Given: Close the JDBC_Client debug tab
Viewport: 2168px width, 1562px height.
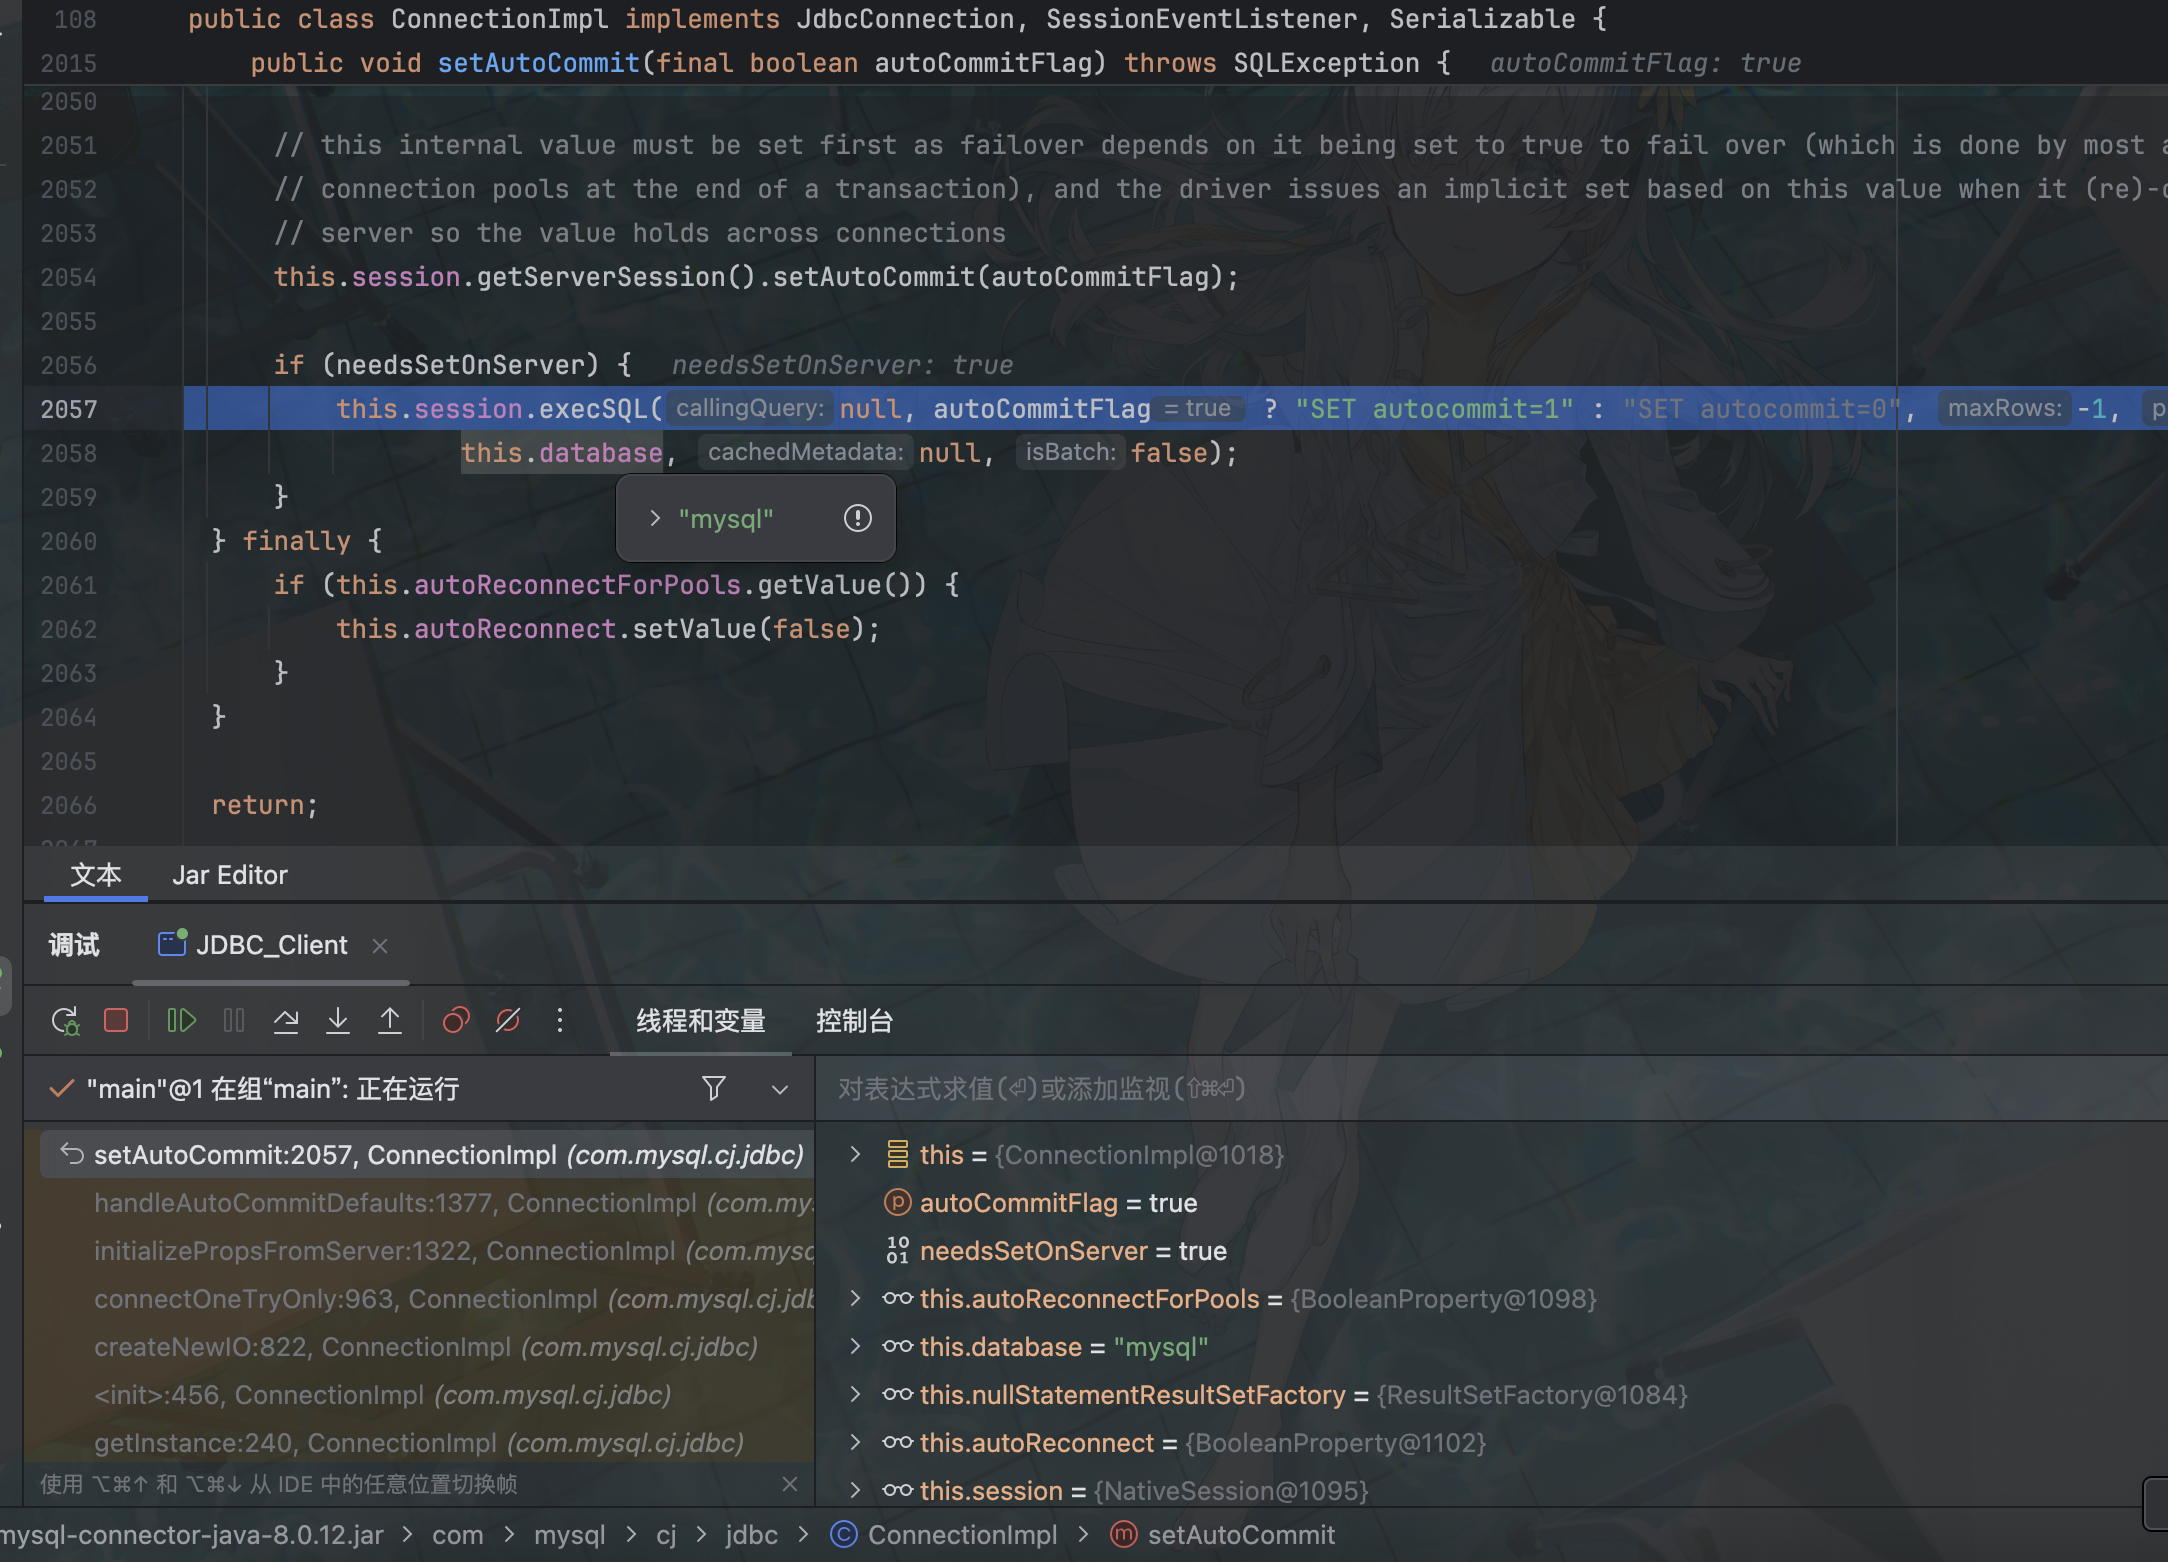Looking at the screenshot, I should tap(380, 946).
